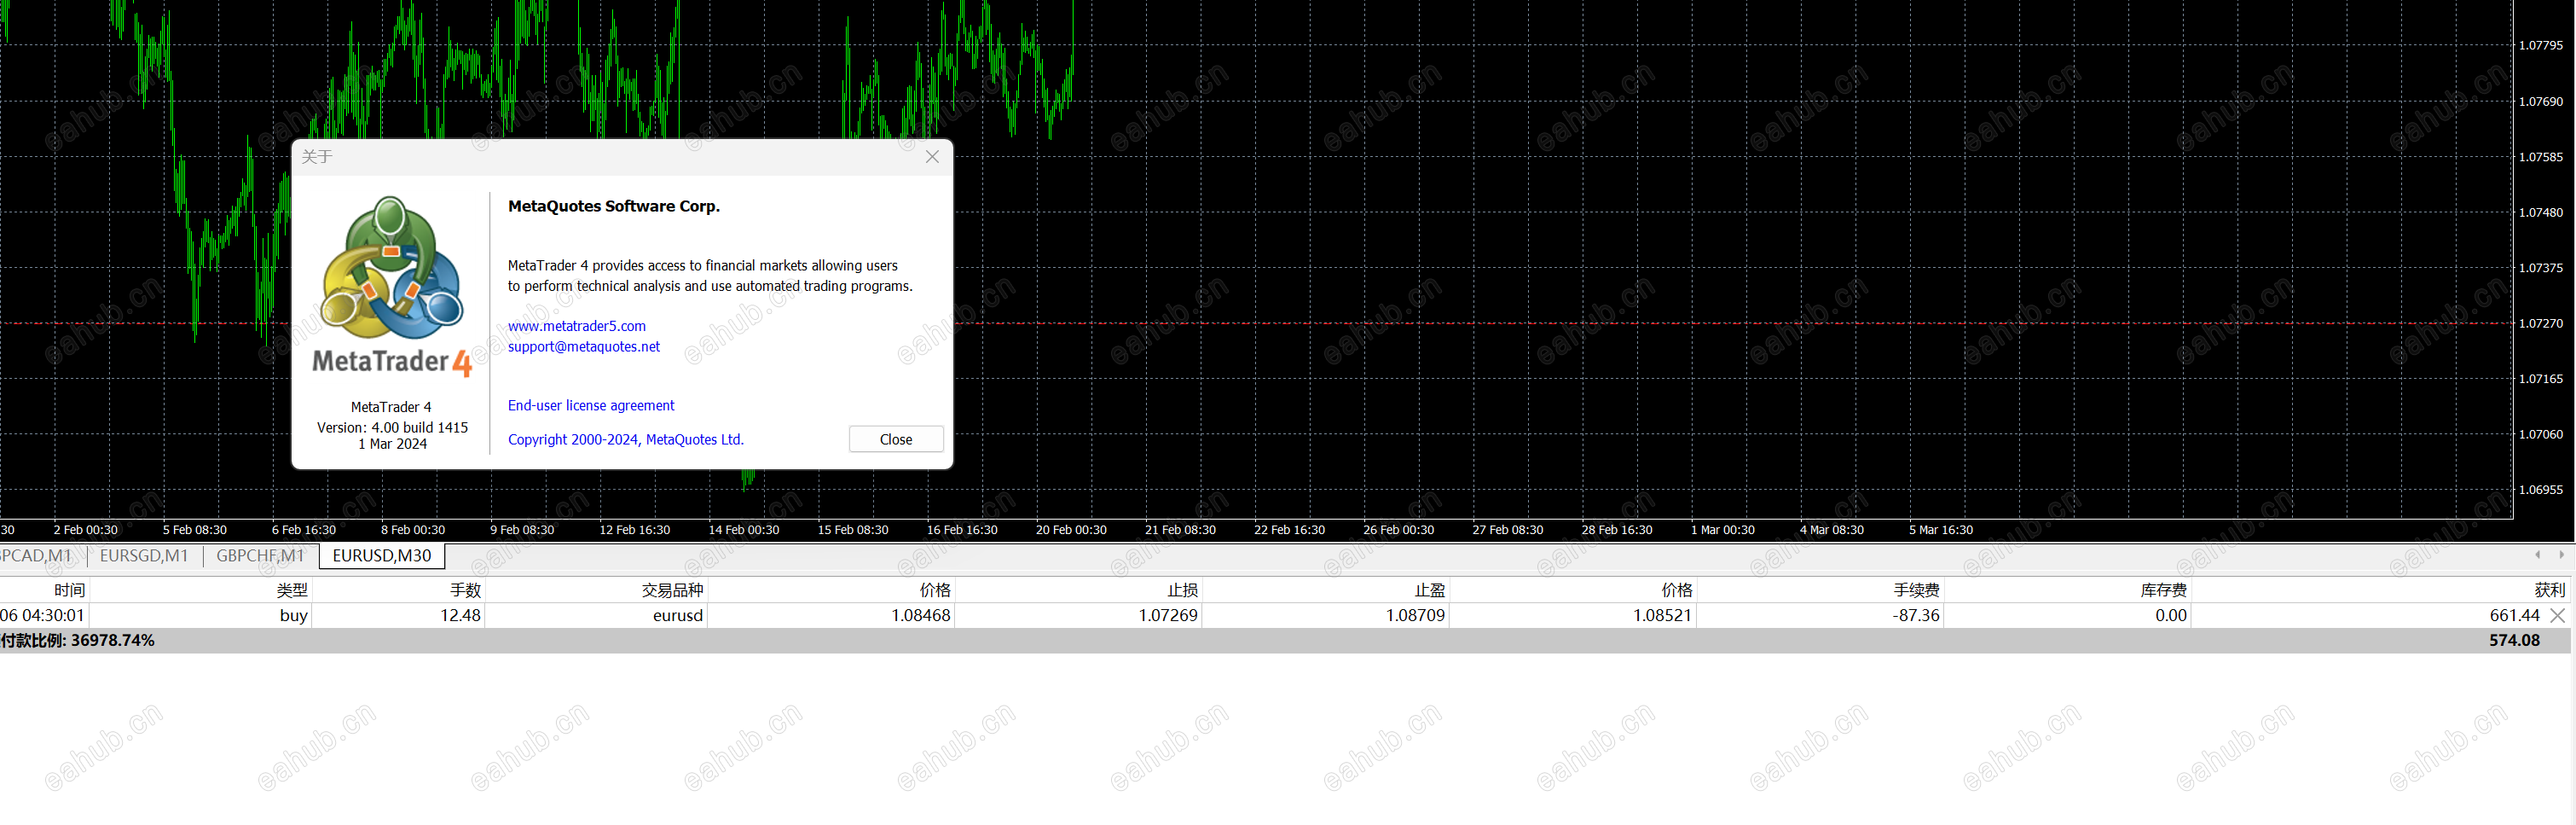The height and width of the screenshot is (825, 2576).
Task: Click the 1.06955 price scale label
Action: click(2541, 490)
